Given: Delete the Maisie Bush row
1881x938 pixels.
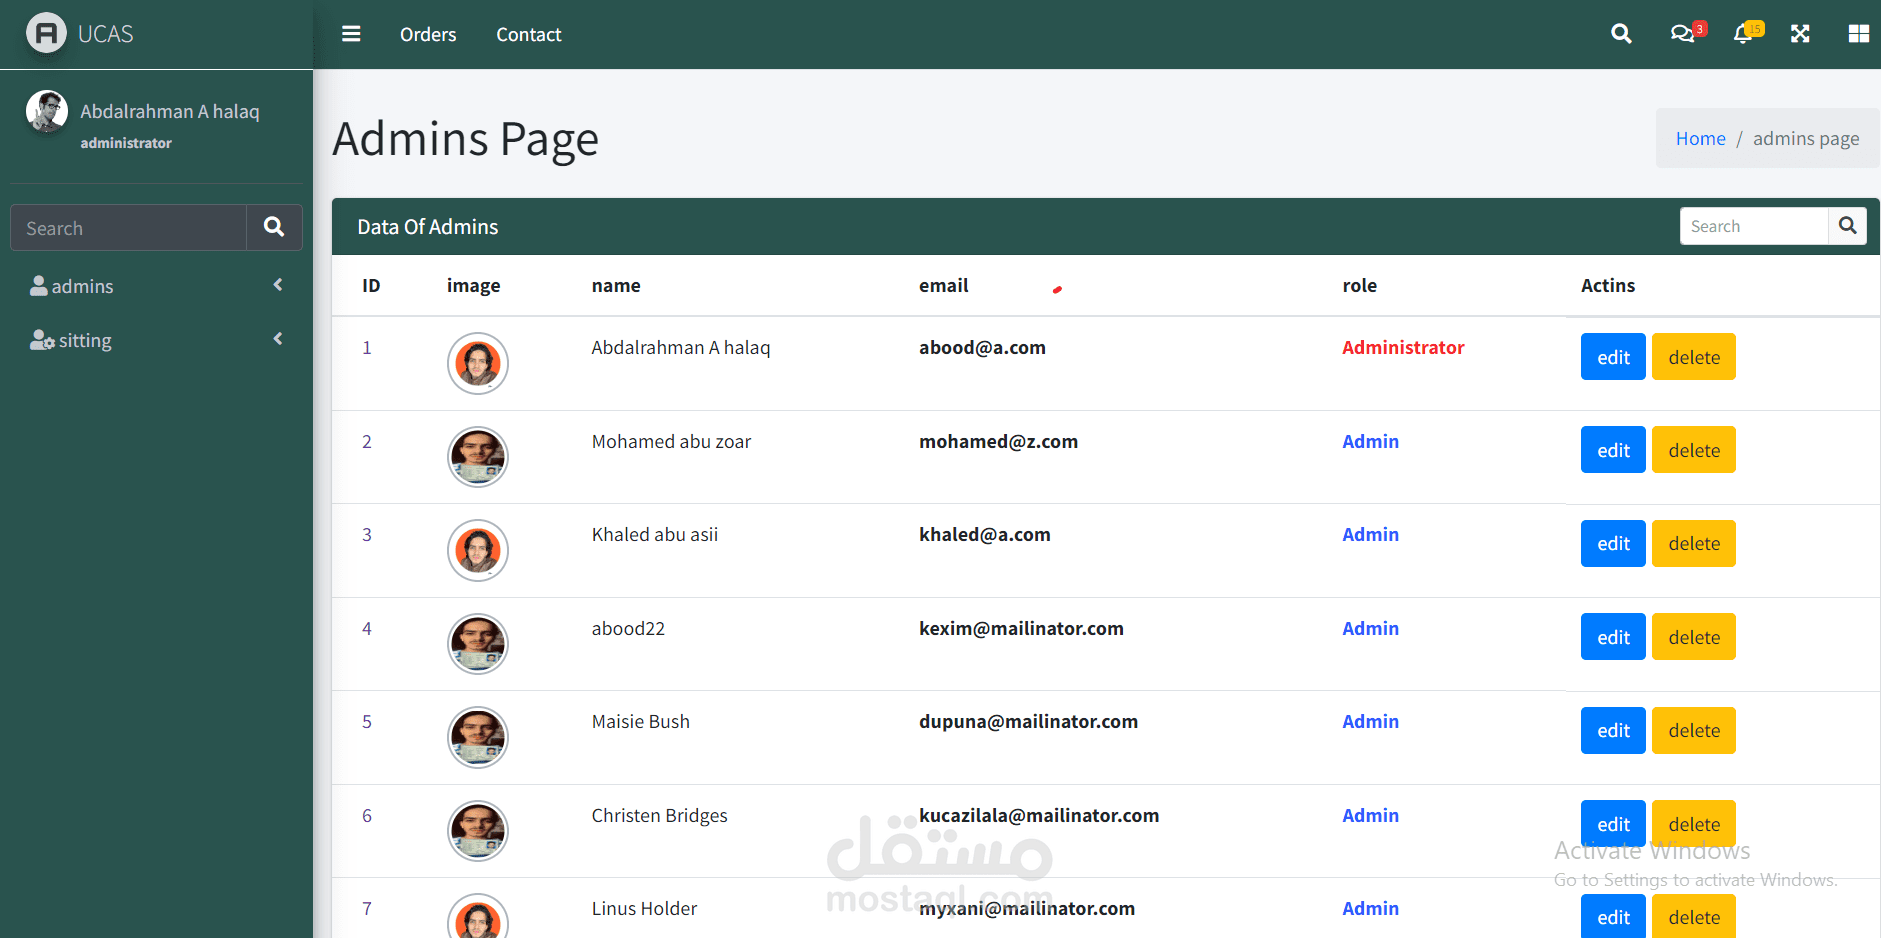Looking at the screenshot, I should 1694,730.
